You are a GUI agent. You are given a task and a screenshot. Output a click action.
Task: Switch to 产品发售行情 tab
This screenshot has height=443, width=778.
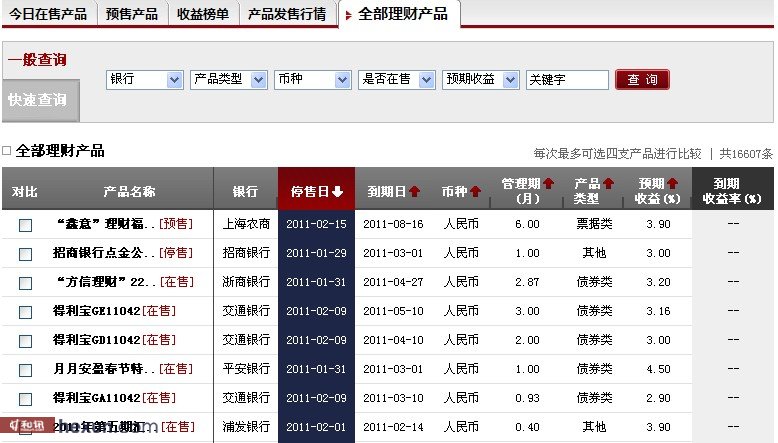[287, 14]
